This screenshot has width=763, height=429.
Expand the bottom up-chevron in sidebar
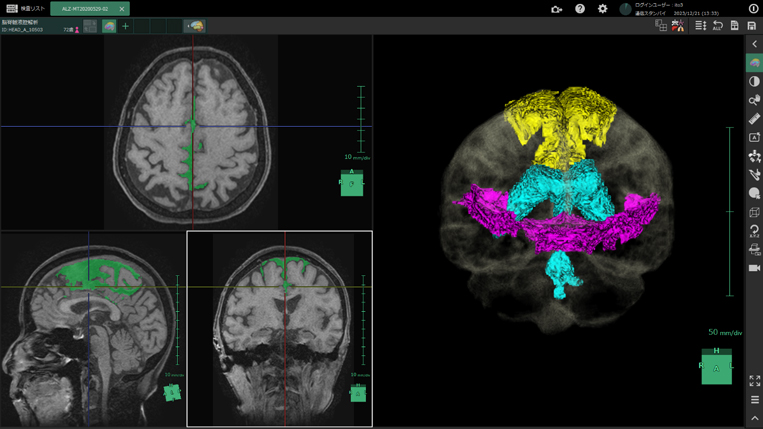tap(754, 419)
